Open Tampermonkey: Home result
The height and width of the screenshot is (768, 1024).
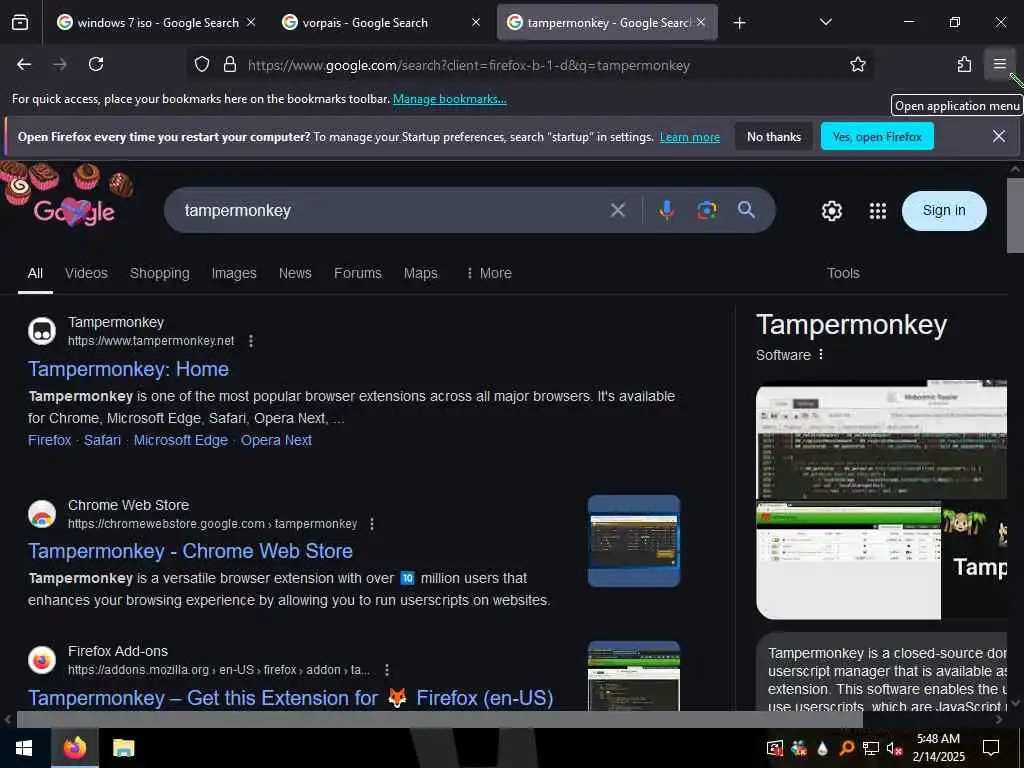click(x=129, y=369)
